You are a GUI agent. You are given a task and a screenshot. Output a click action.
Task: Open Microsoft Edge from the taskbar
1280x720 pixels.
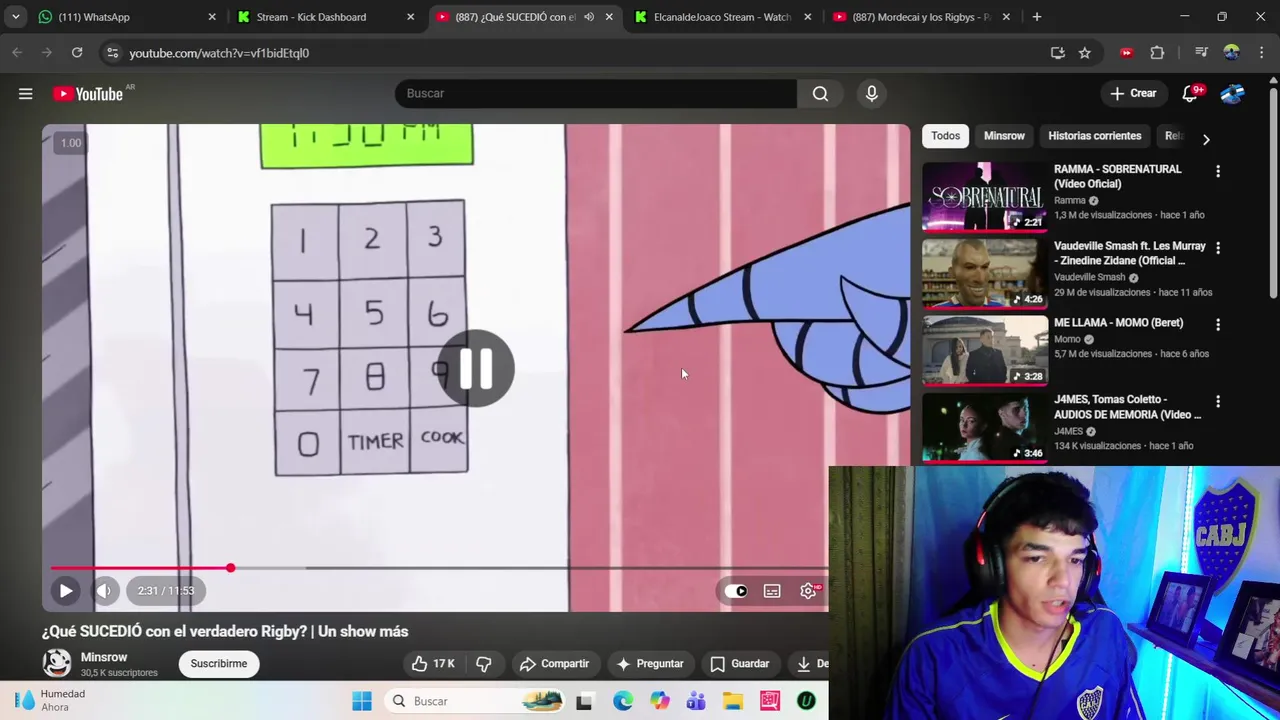click(x=623, y=701)
